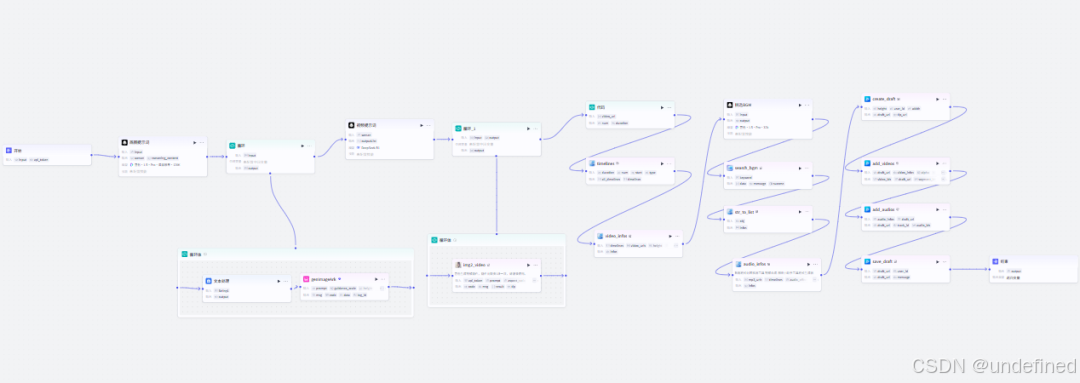Open the save_draft node more-options menu
The image size is (1080, 383).
pyautogui.click(x=944, y=261)
